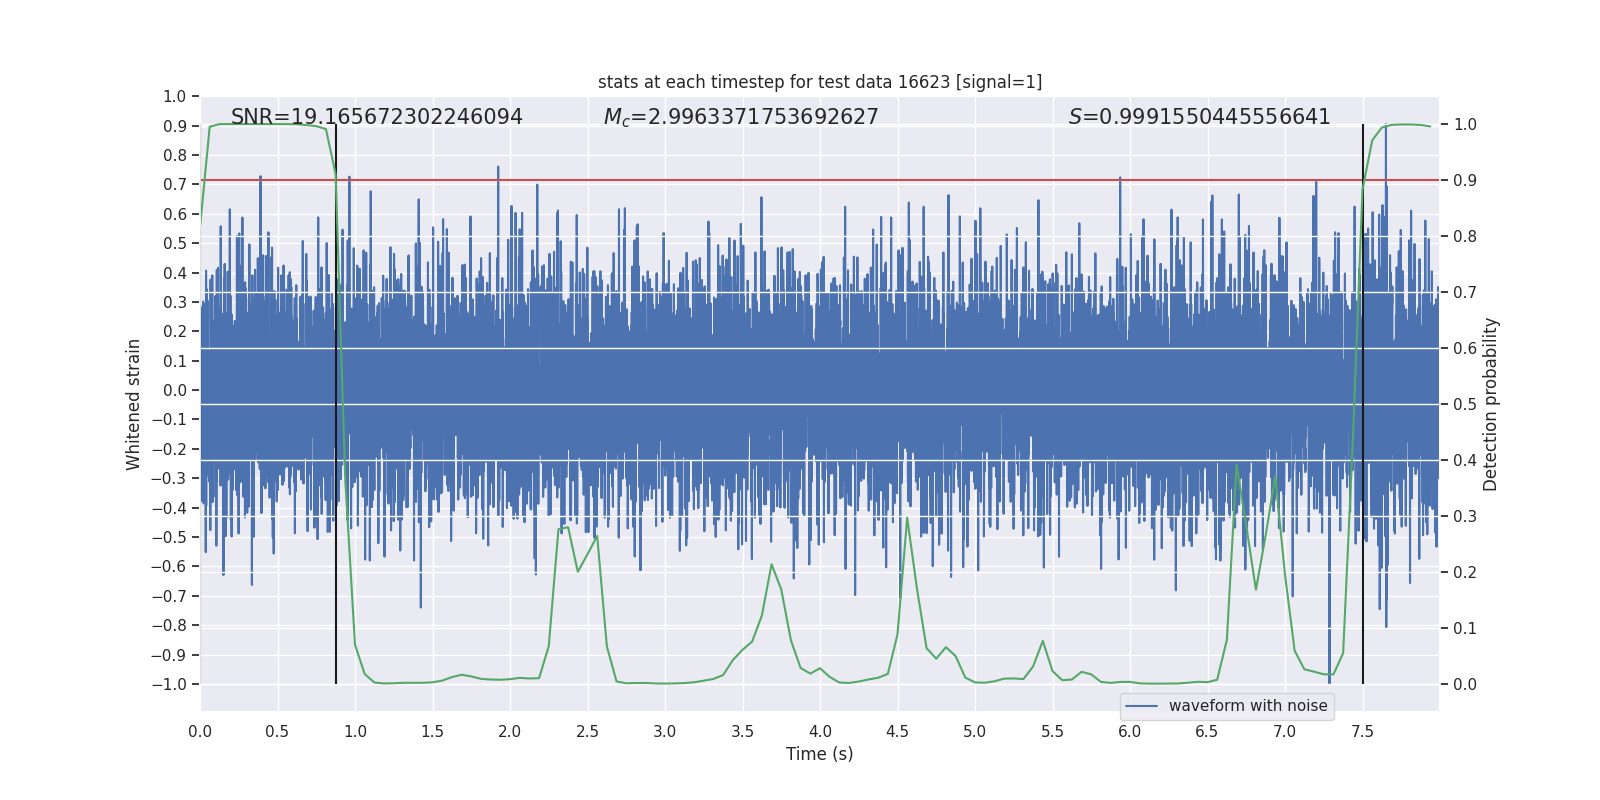The height and width of the screenshot is (800, 1600).
Task: Select the SNR=19.165672302246094 annotation text
Action: [376, 117]
